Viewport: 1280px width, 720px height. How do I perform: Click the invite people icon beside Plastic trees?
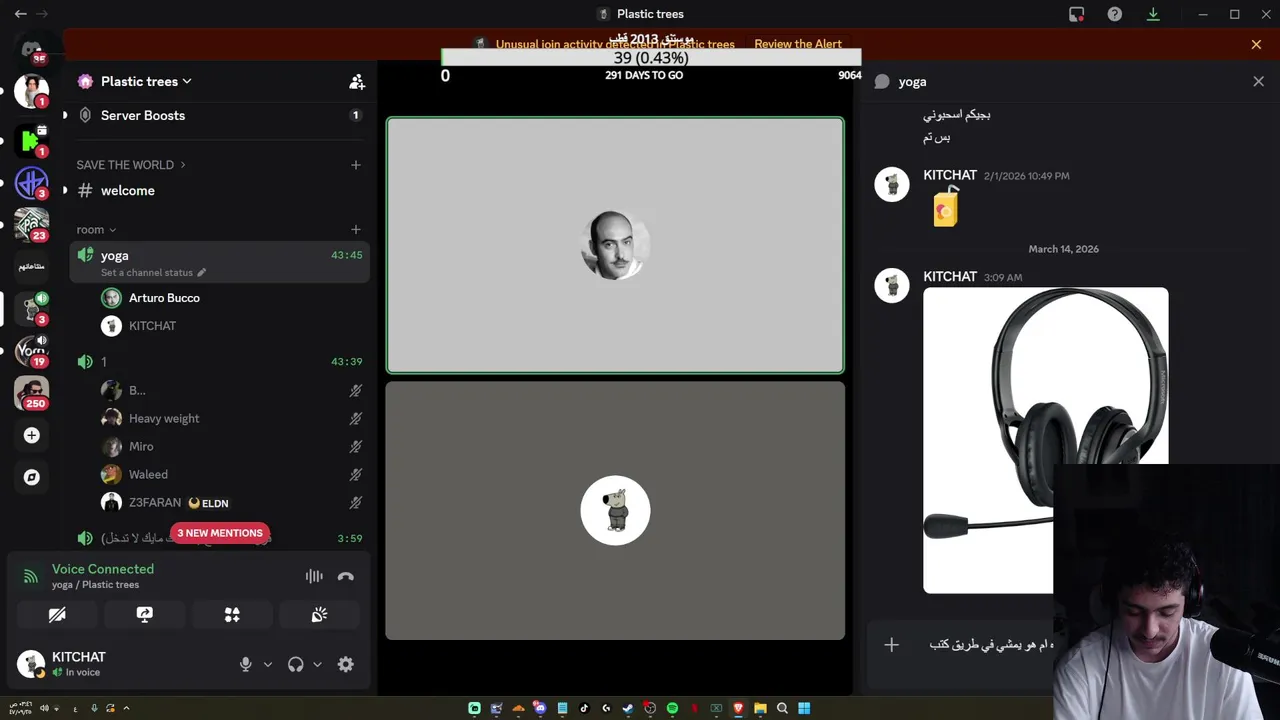357,82
